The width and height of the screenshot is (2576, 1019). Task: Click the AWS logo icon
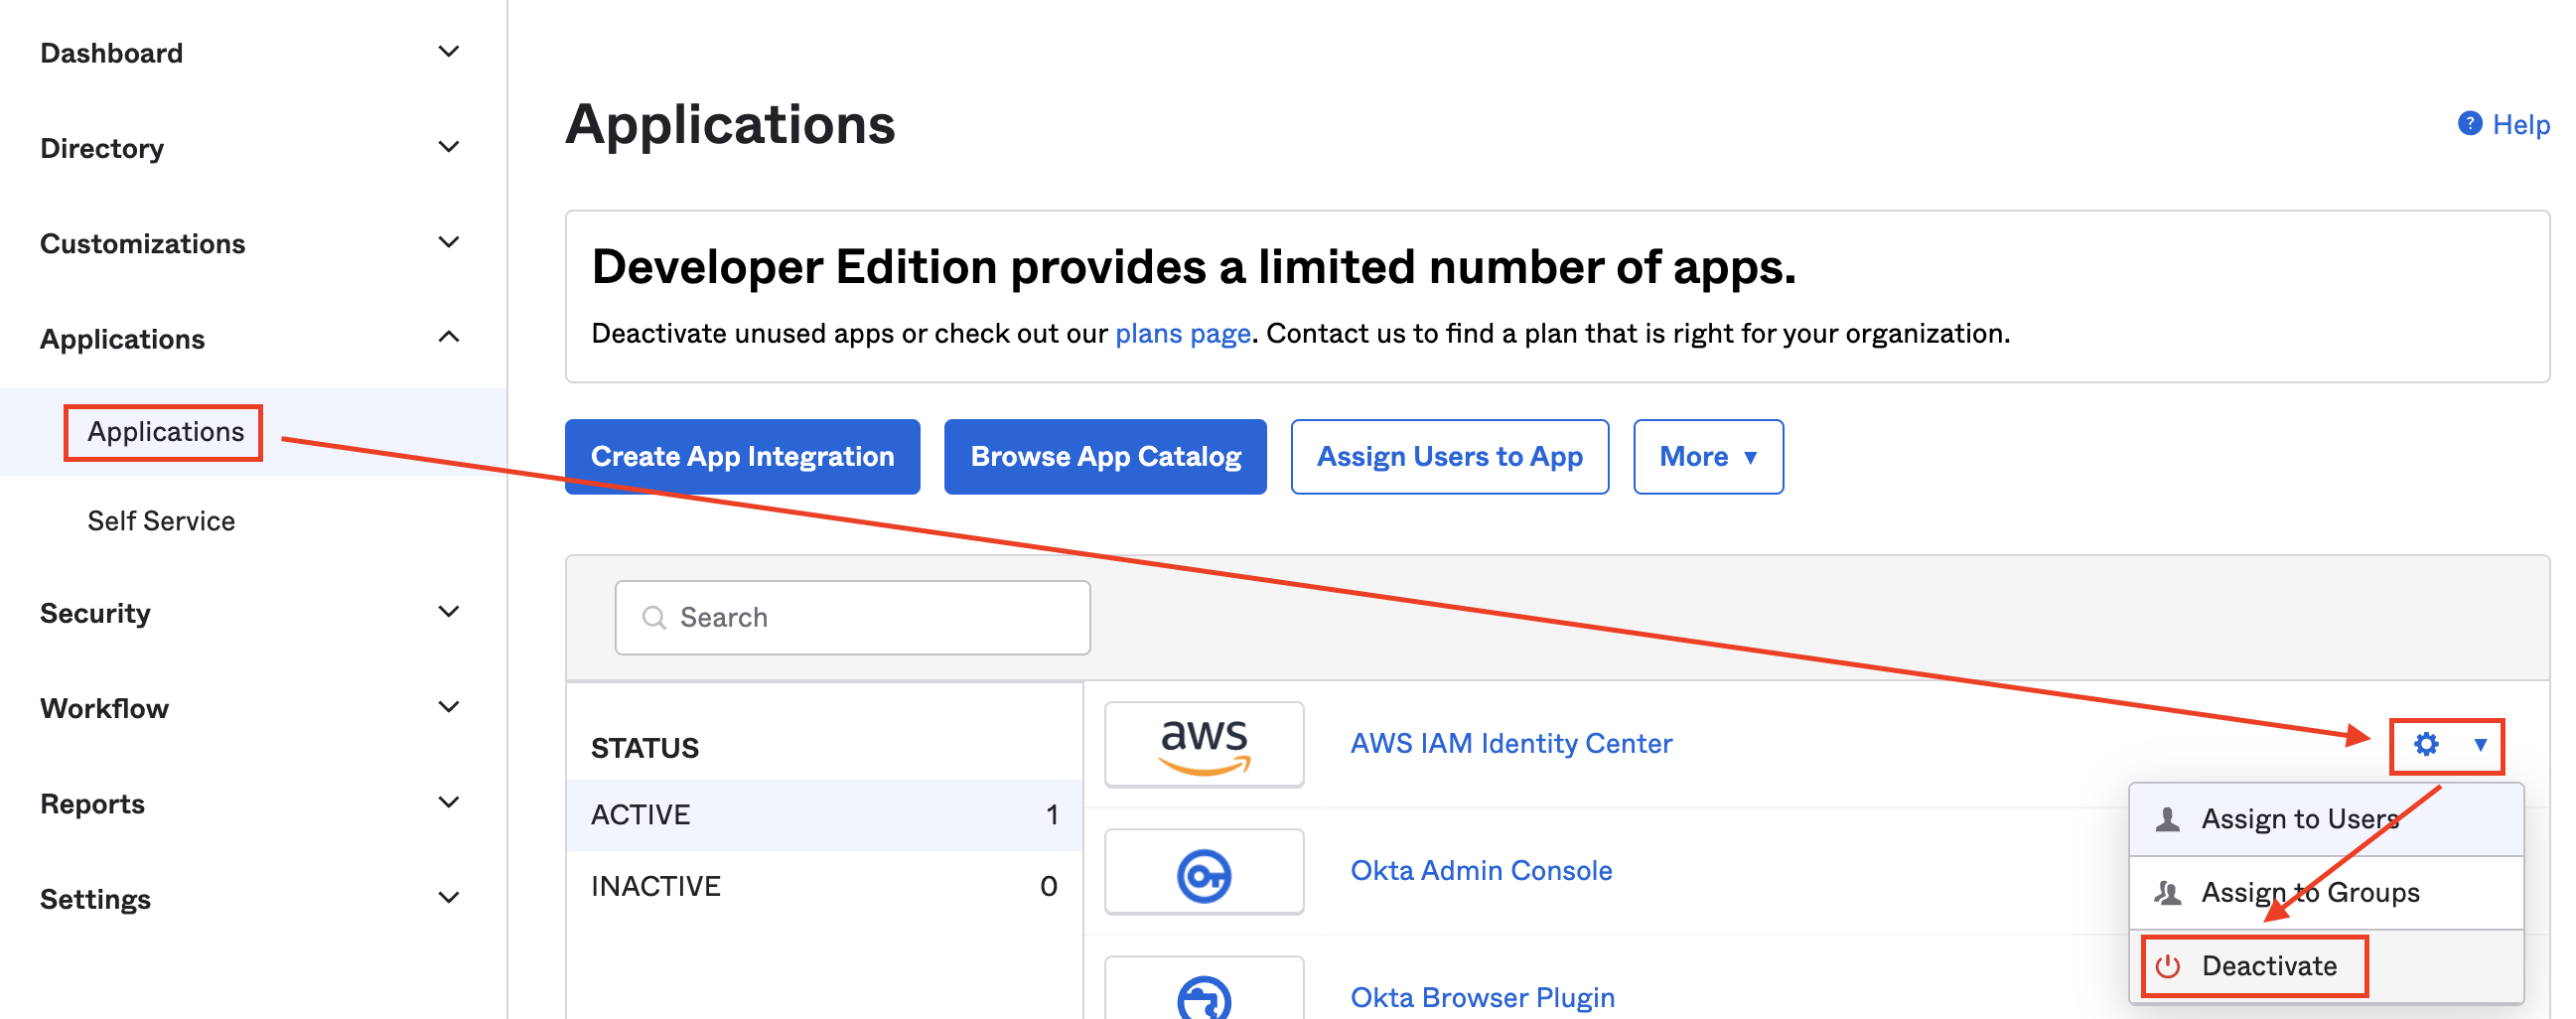click(x=1204, y=744)
